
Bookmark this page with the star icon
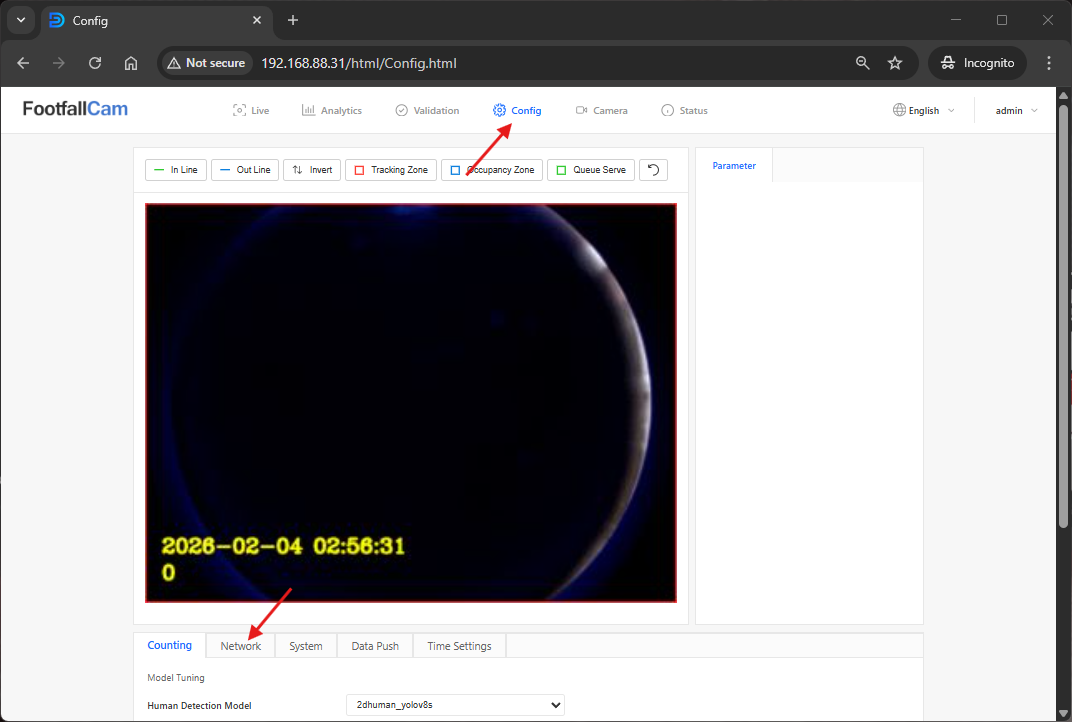point(895,63)
